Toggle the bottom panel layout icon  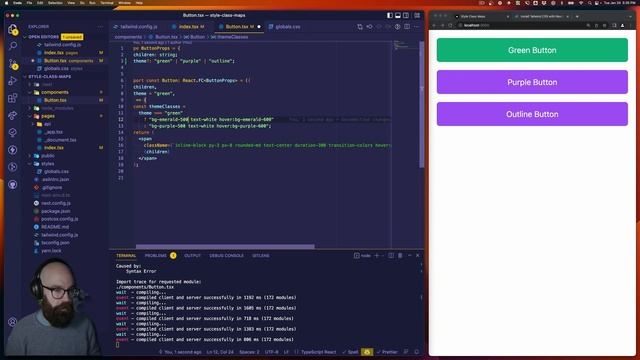click(398, 15)
